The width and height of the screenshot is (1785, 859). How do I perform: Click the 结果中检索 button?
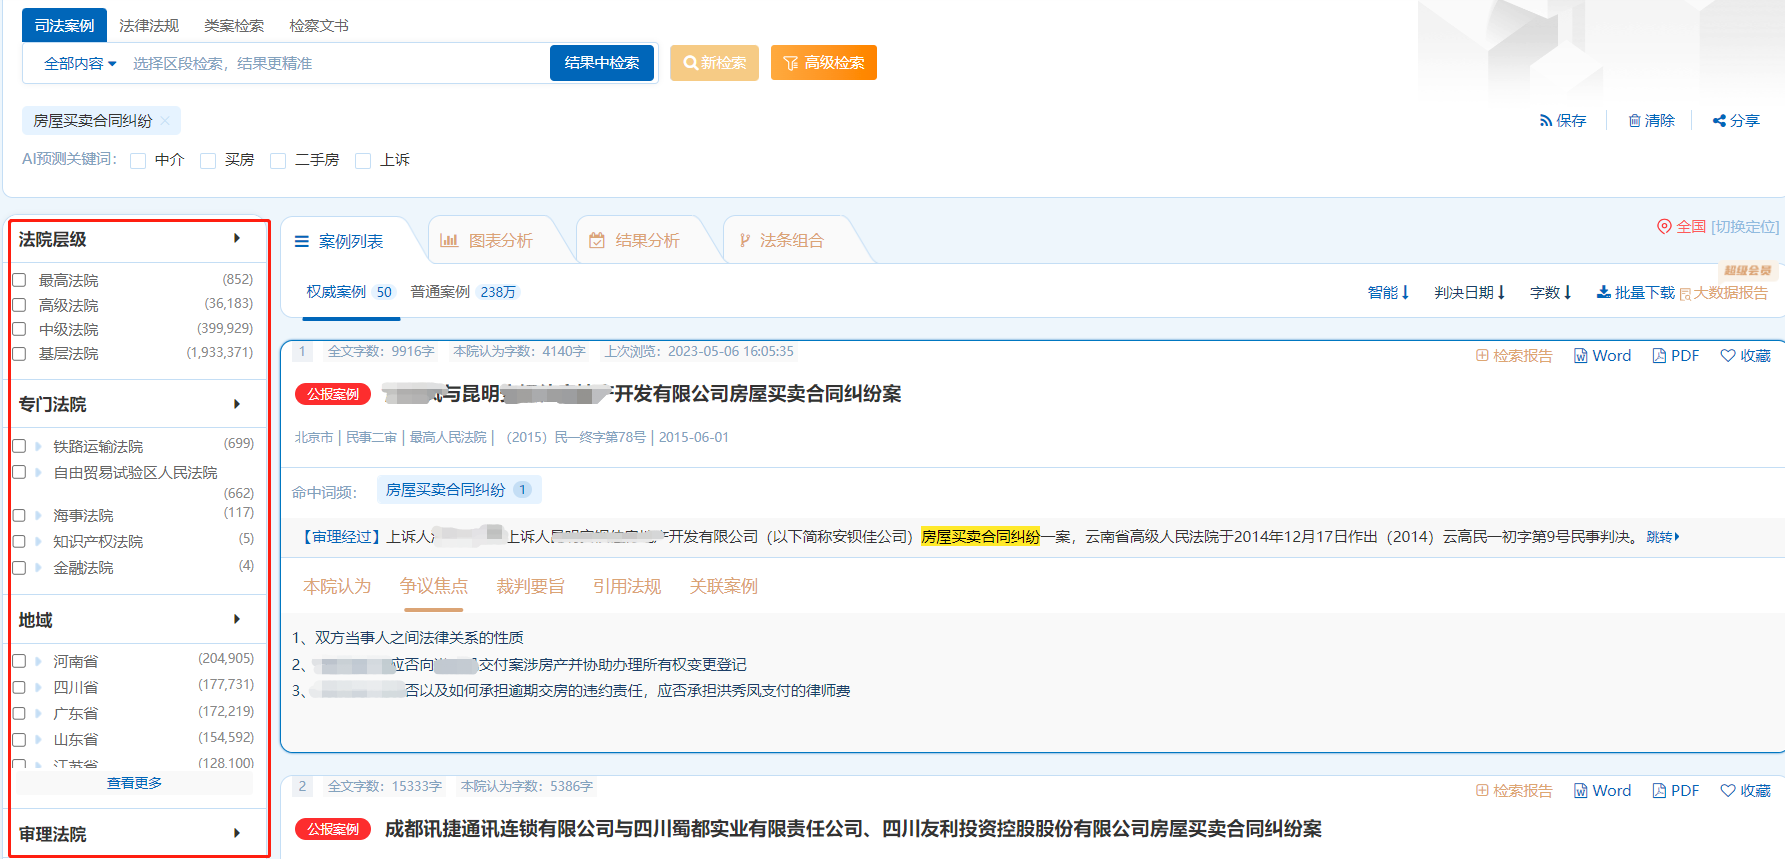tap(602, 63)
